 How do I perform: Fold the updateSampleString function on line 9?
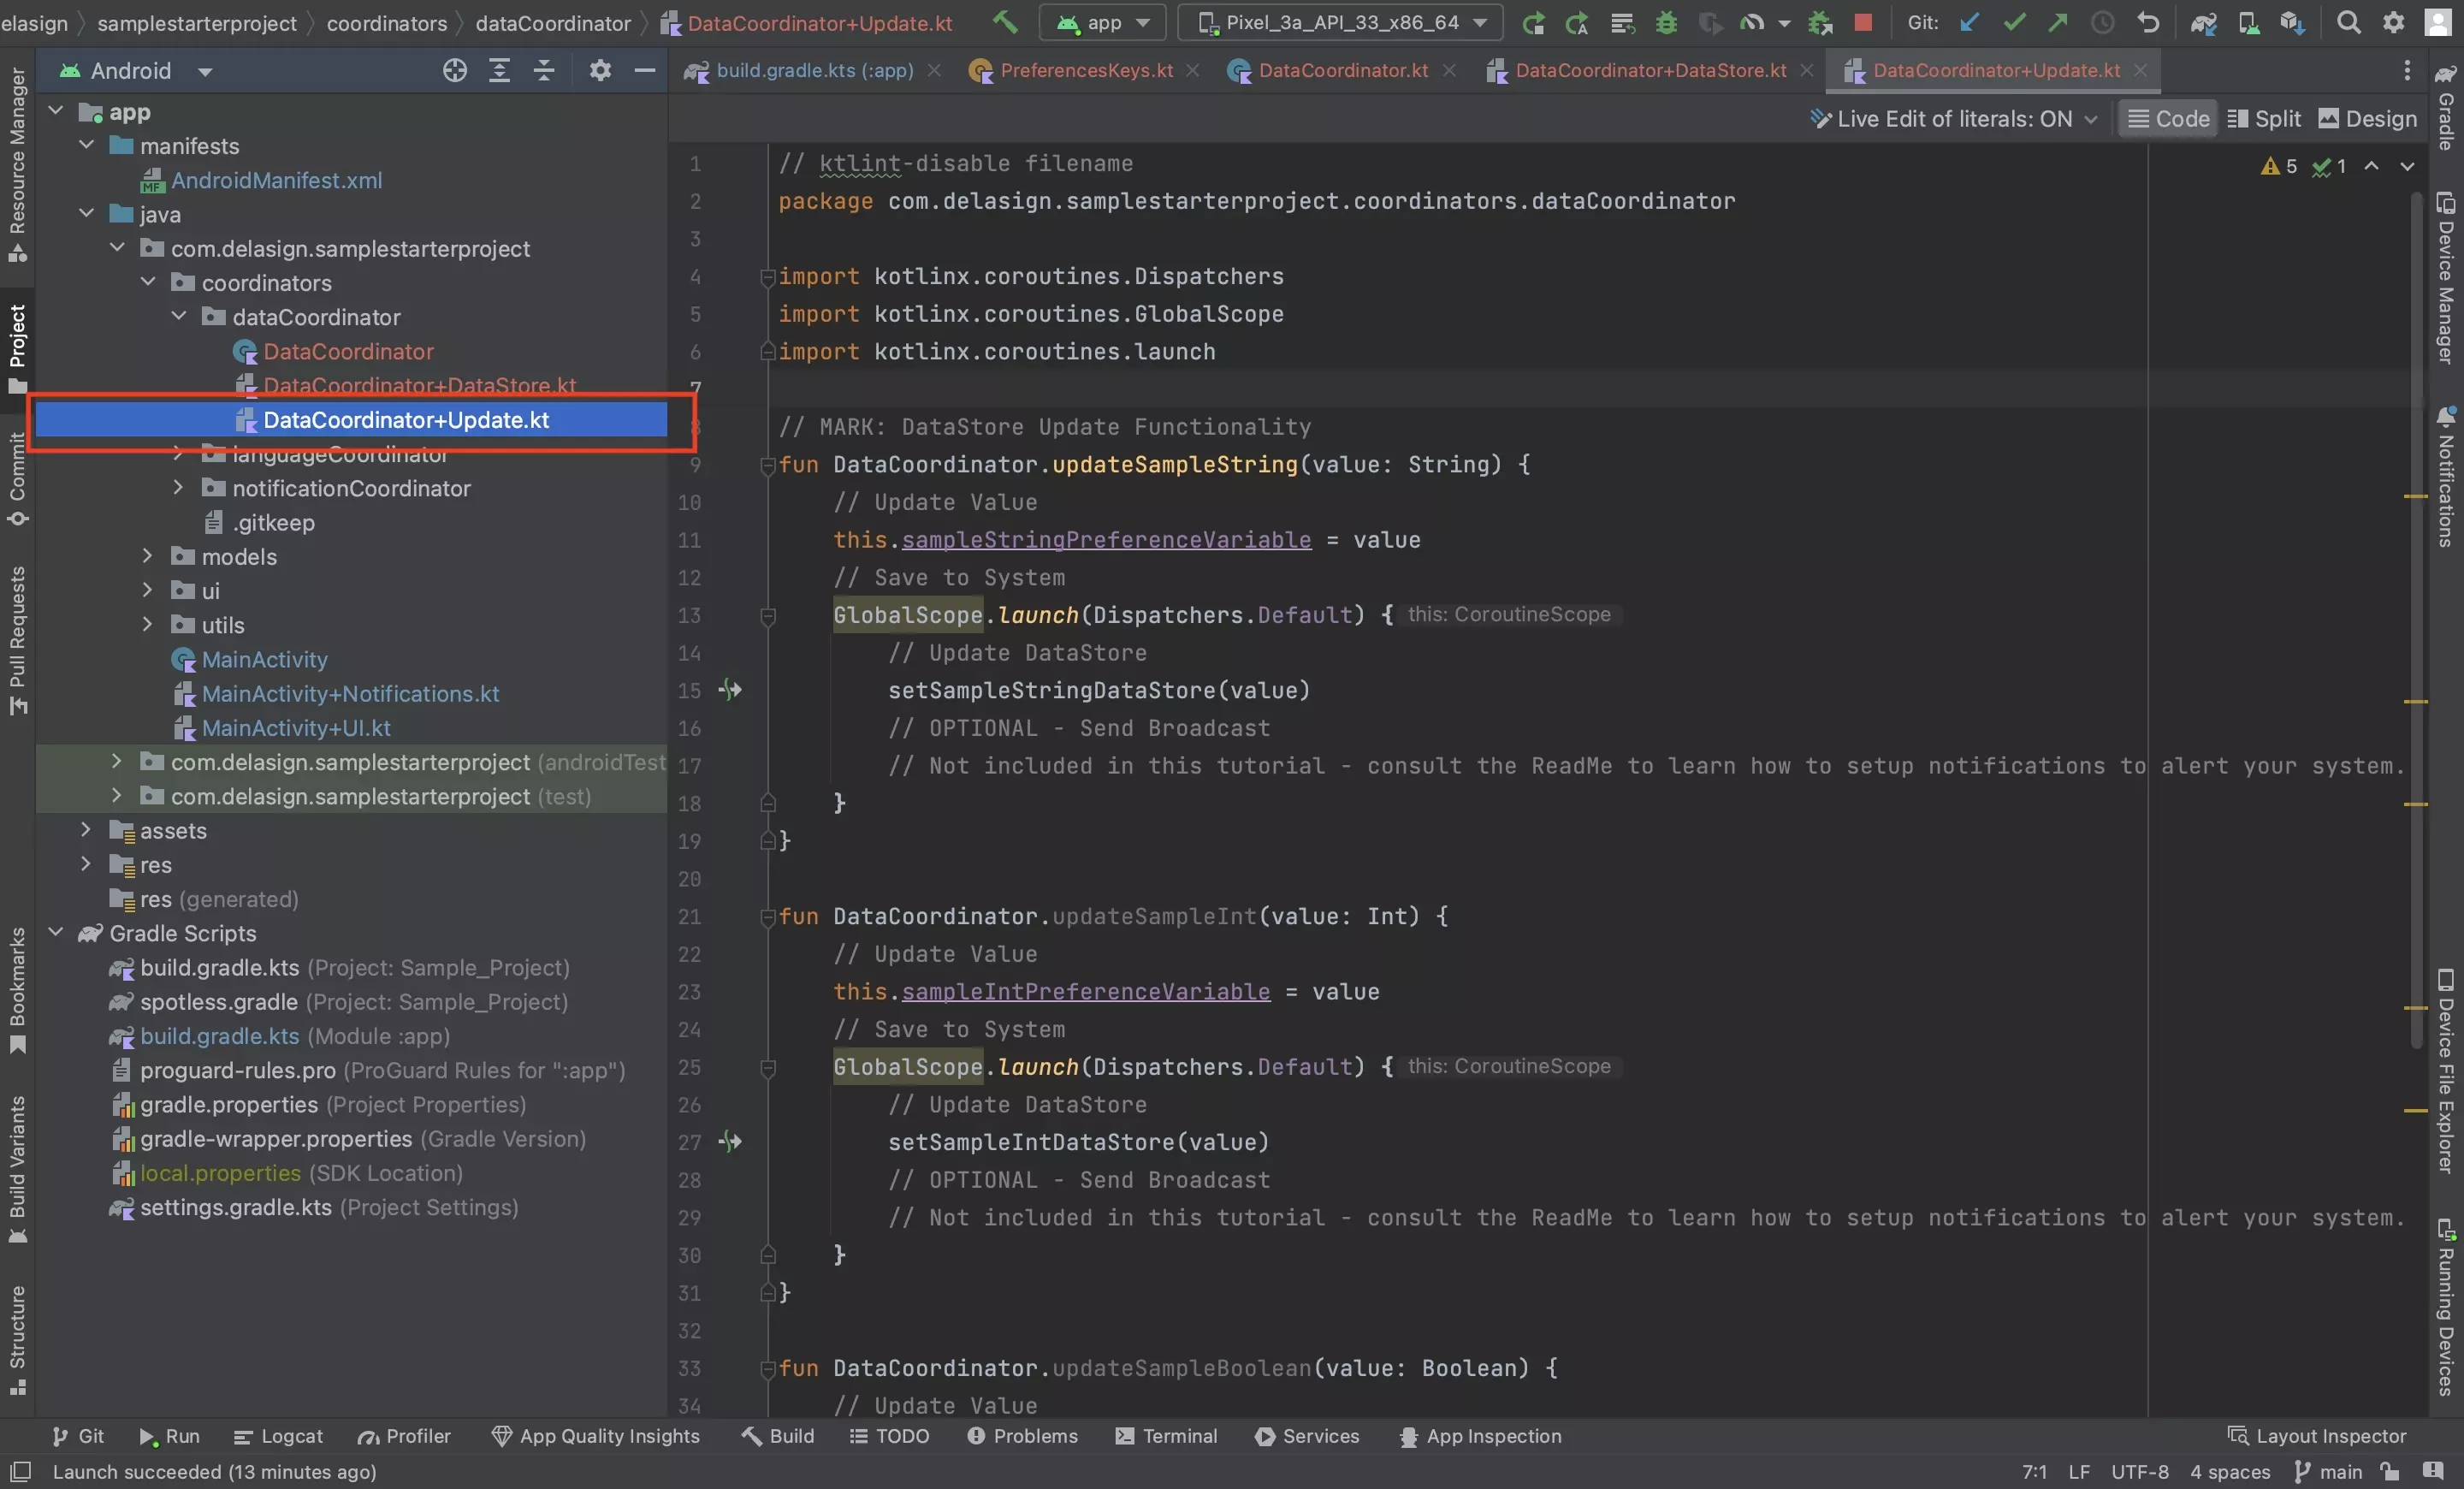pos(768,465)
